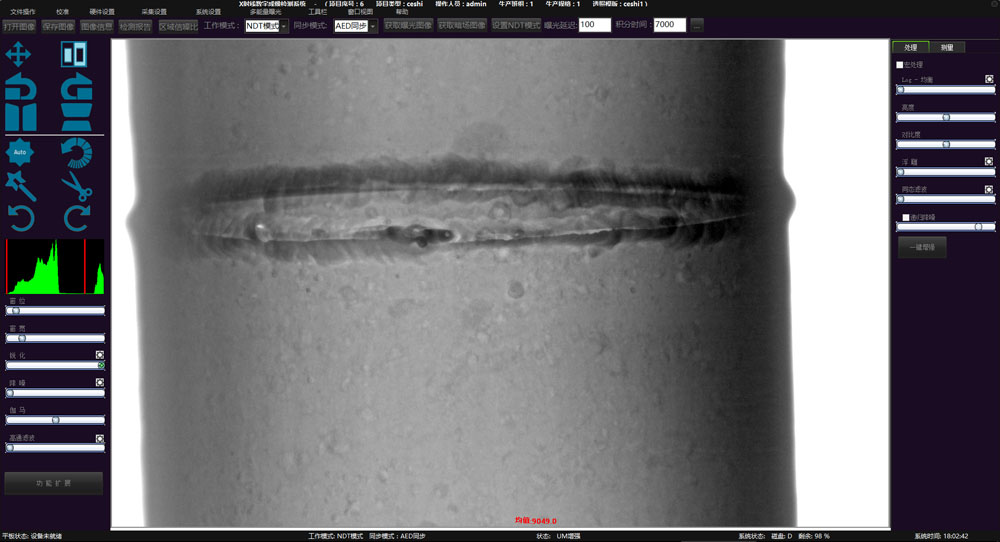The image size is (1000, 542).
Task: Click the 伽马 gamma slider
Action: coord(55,420)
